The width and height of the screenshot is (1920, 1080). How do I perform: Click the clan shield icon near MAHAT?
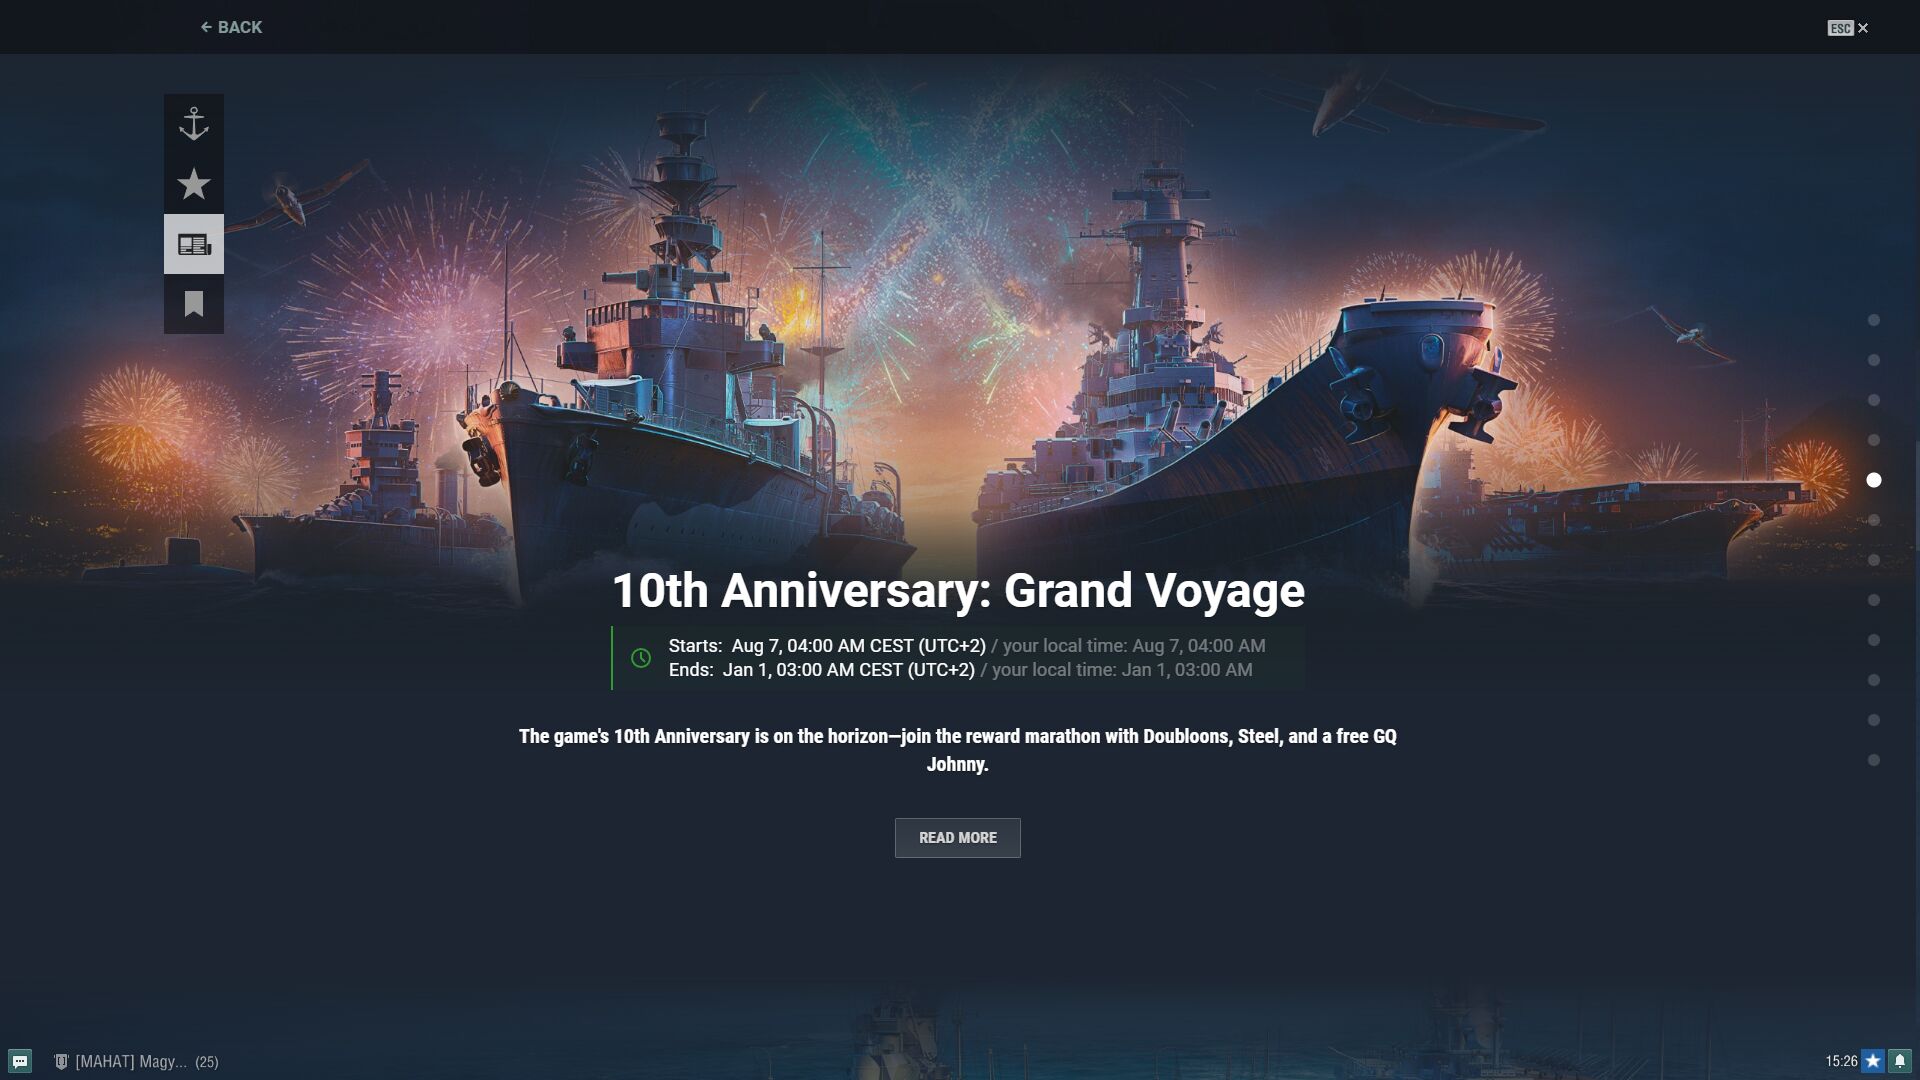[x=61, y=1061]
